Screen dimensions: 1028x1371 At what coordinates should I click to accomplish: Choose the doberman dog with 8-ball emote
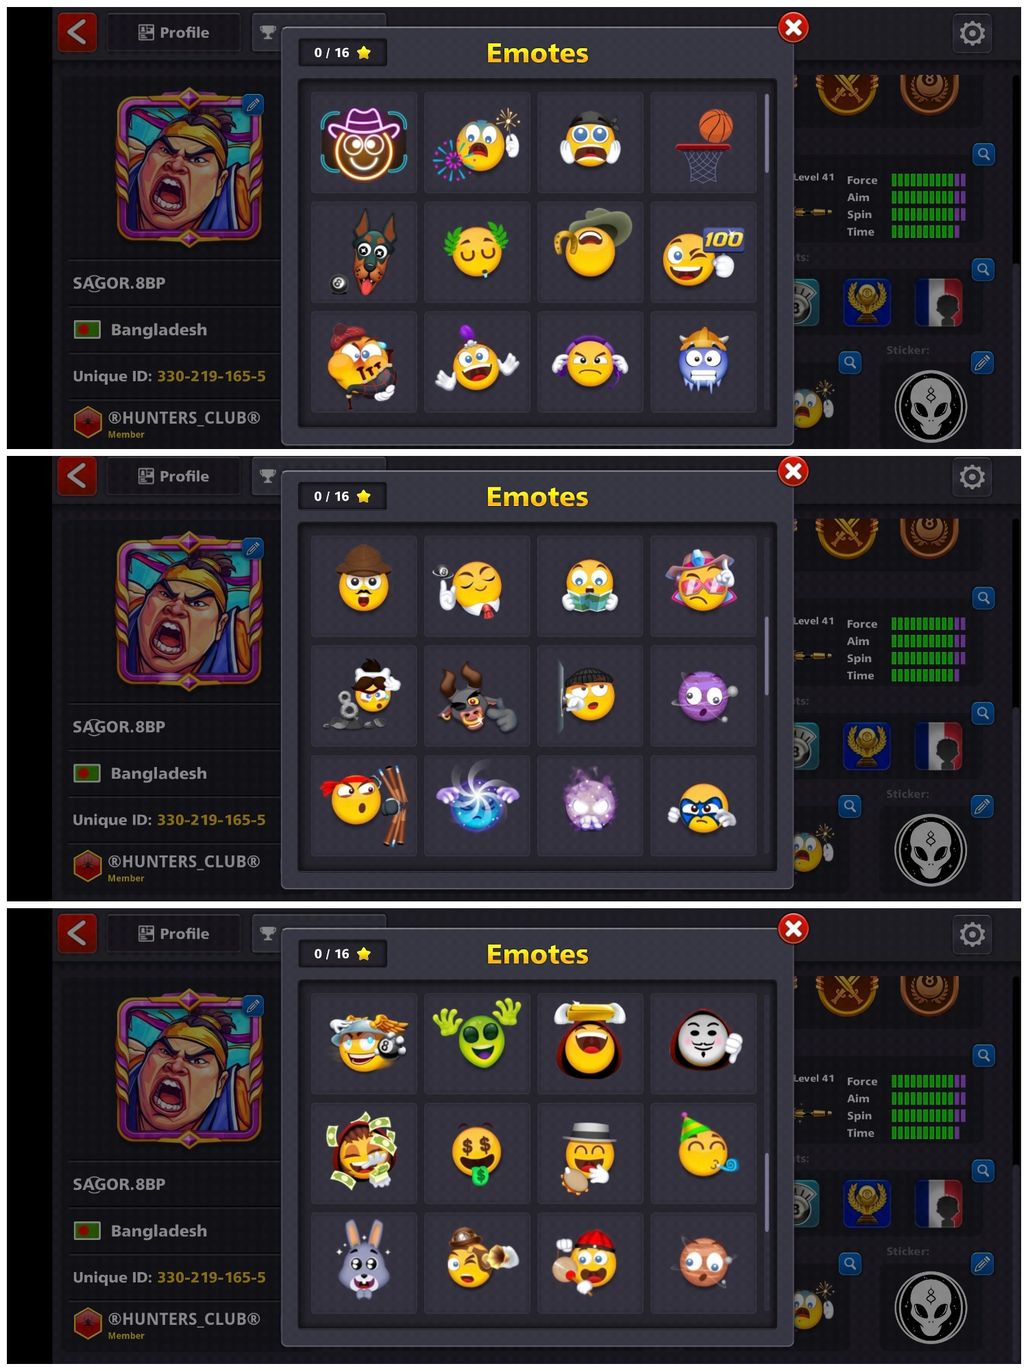(x=364, y=253)
